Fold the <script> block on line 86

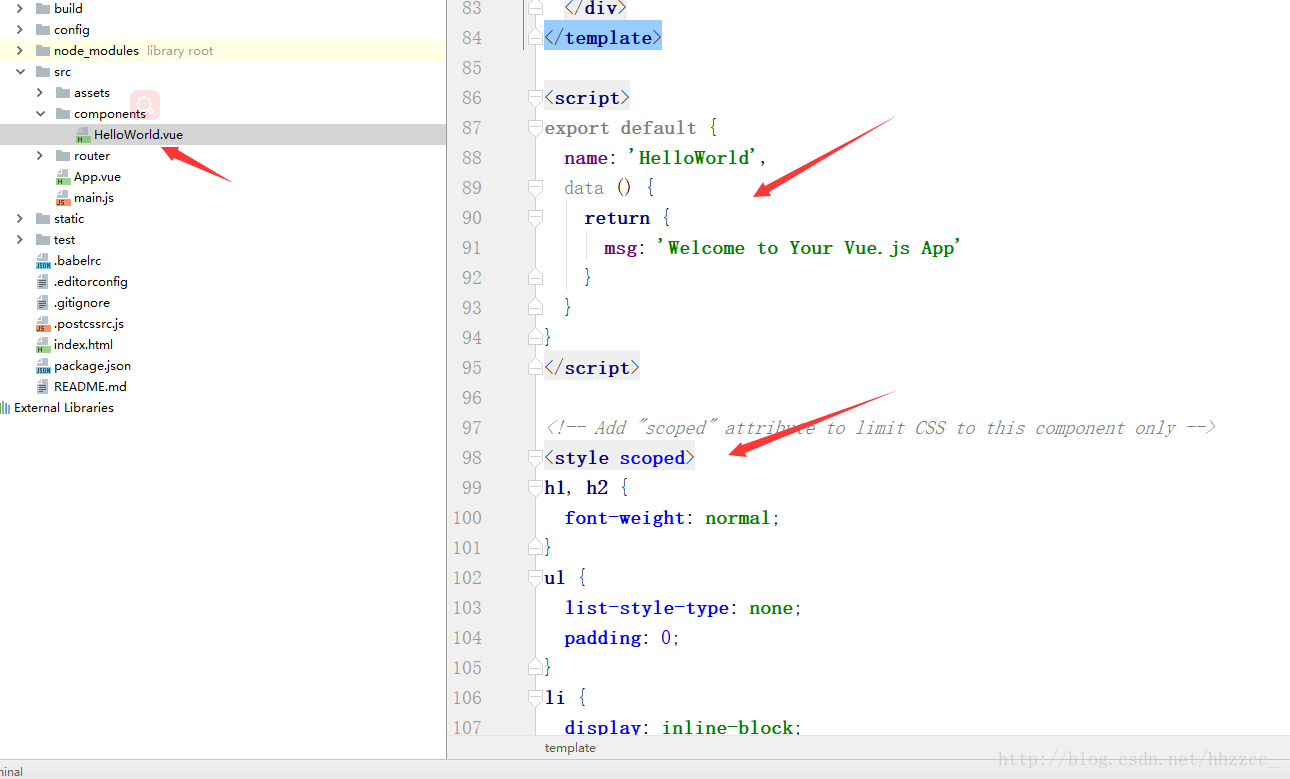click(x=535, y=98)
